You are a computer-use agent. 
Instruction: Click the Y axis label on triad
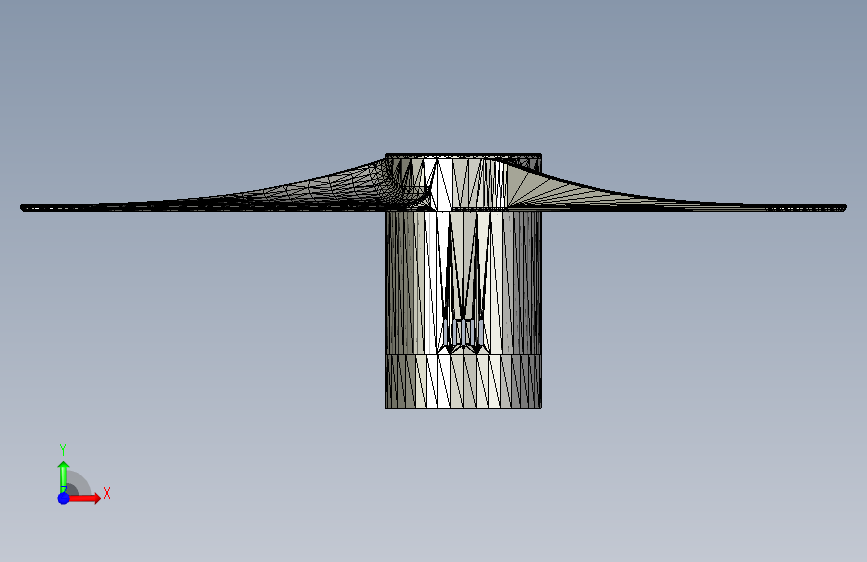point(63,450)
